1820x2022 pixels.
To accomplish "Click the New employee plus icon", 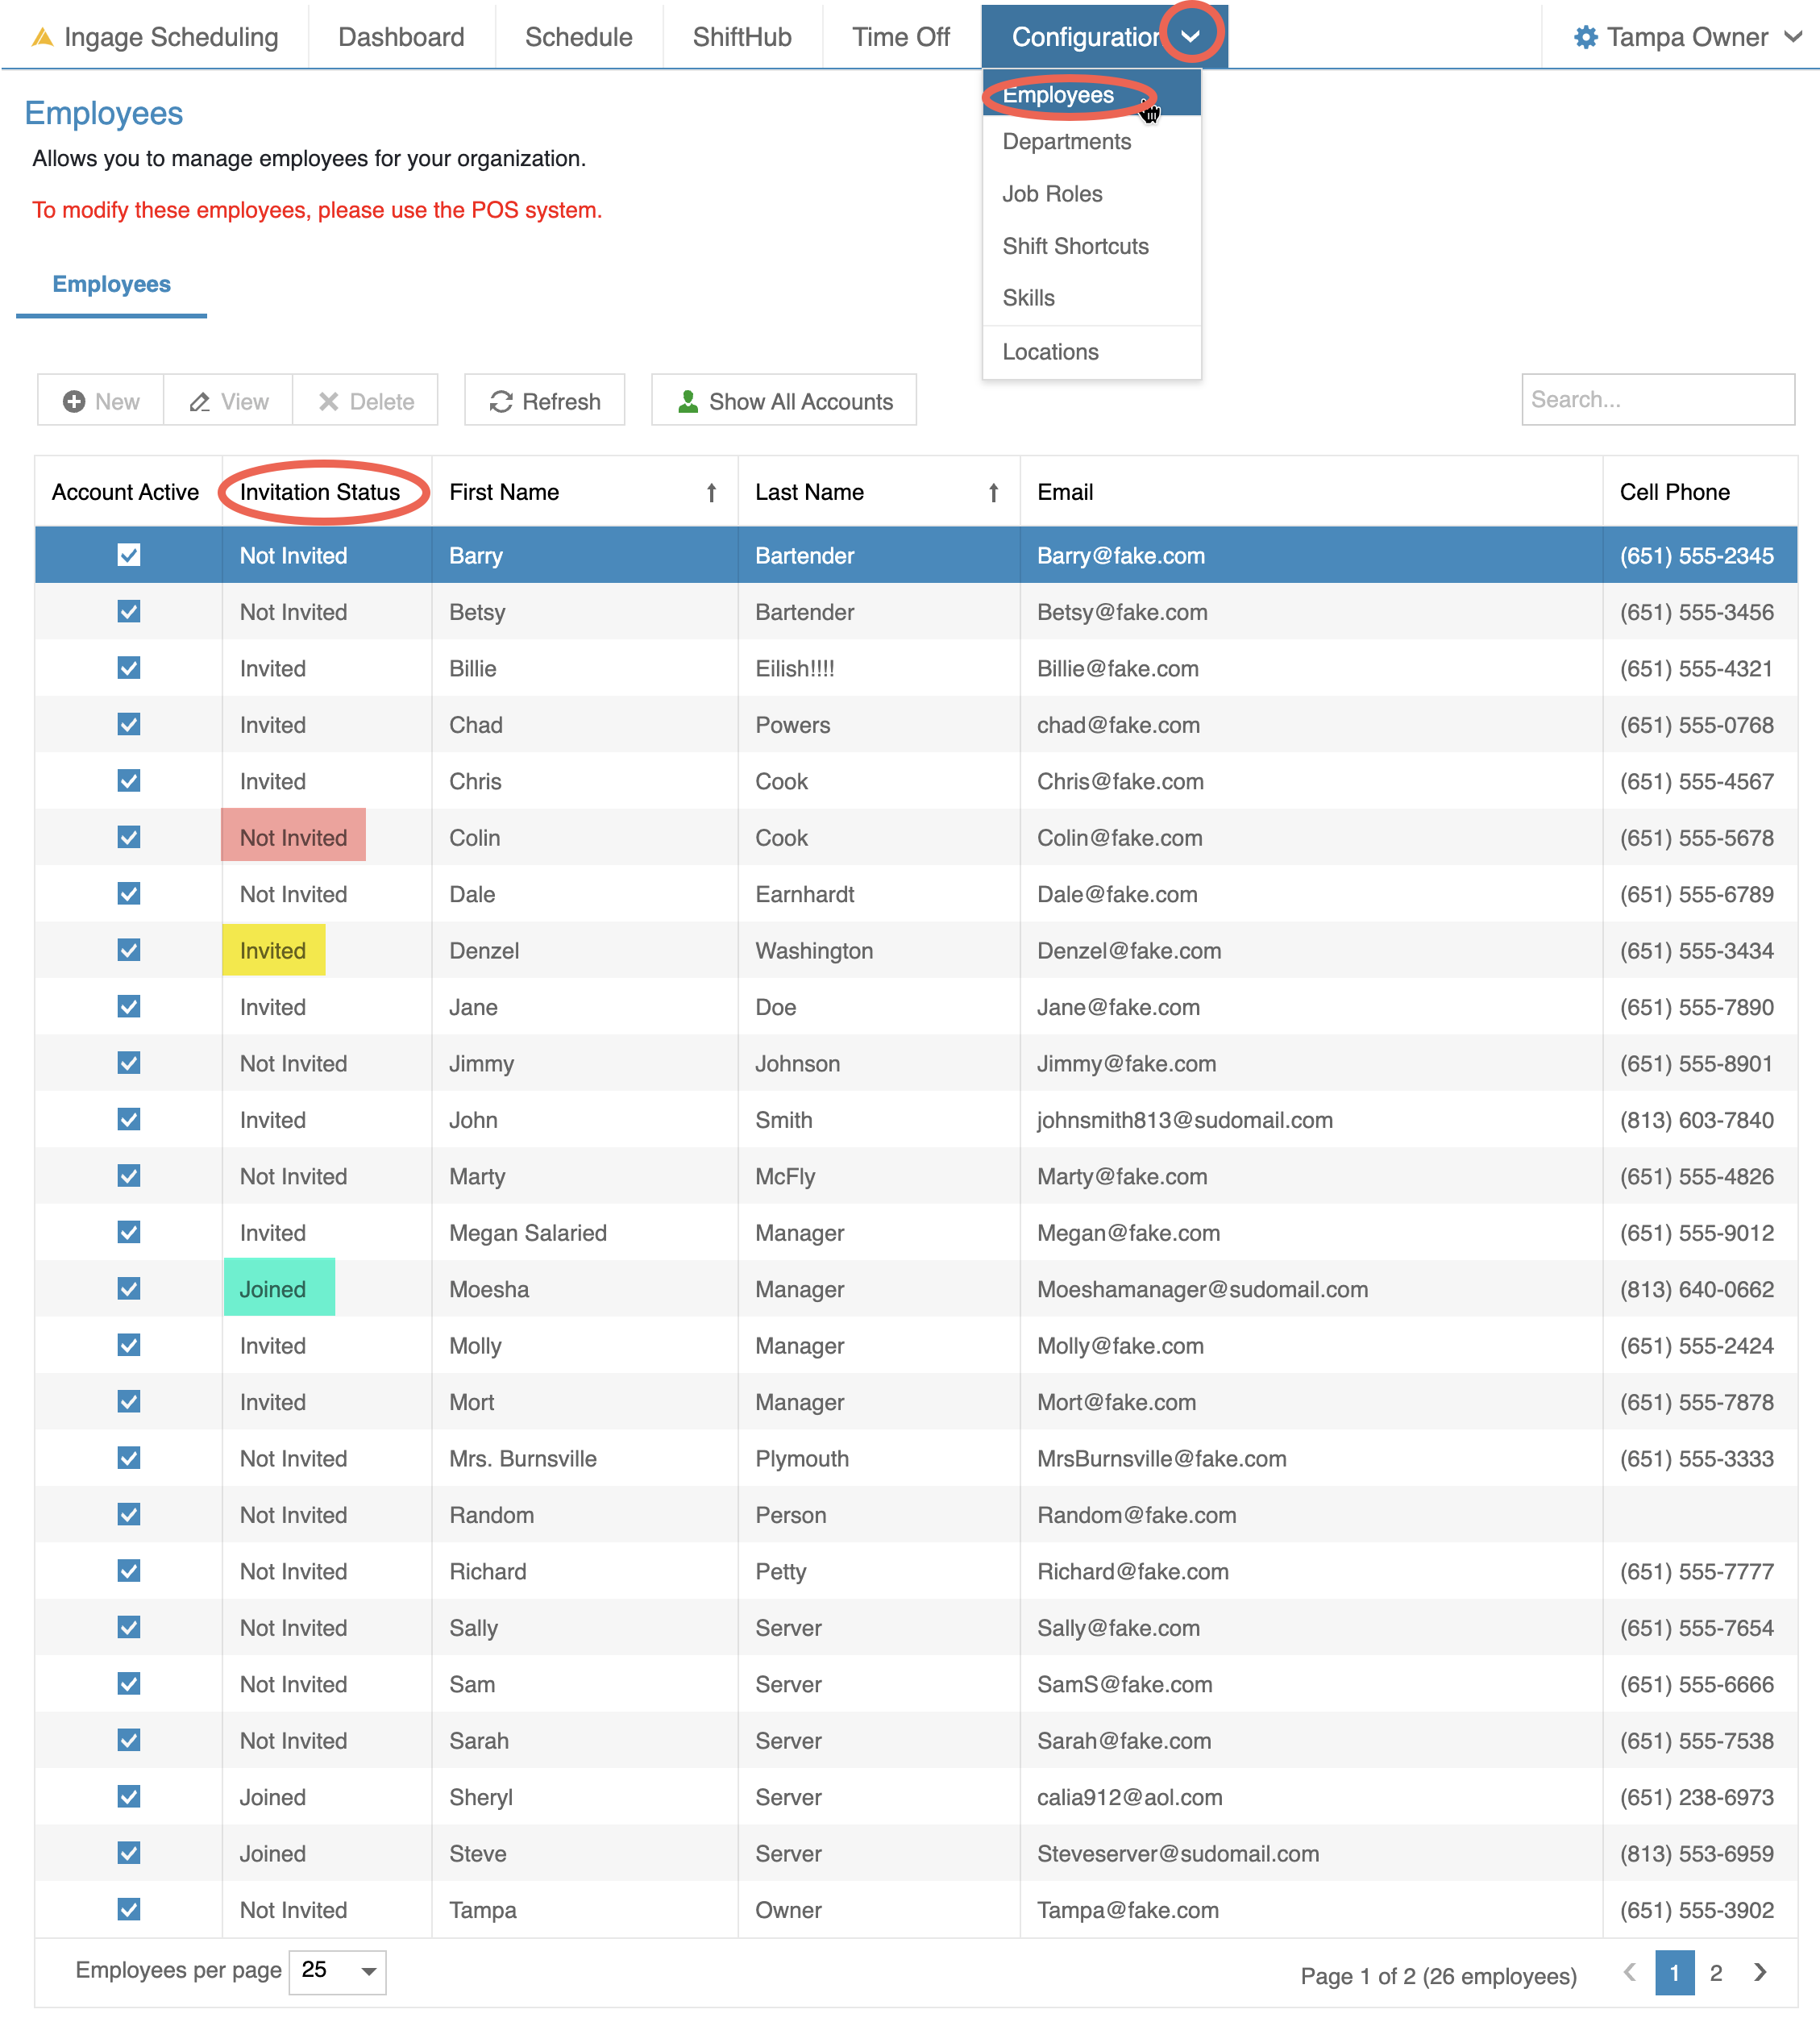I will click(74, 401).
